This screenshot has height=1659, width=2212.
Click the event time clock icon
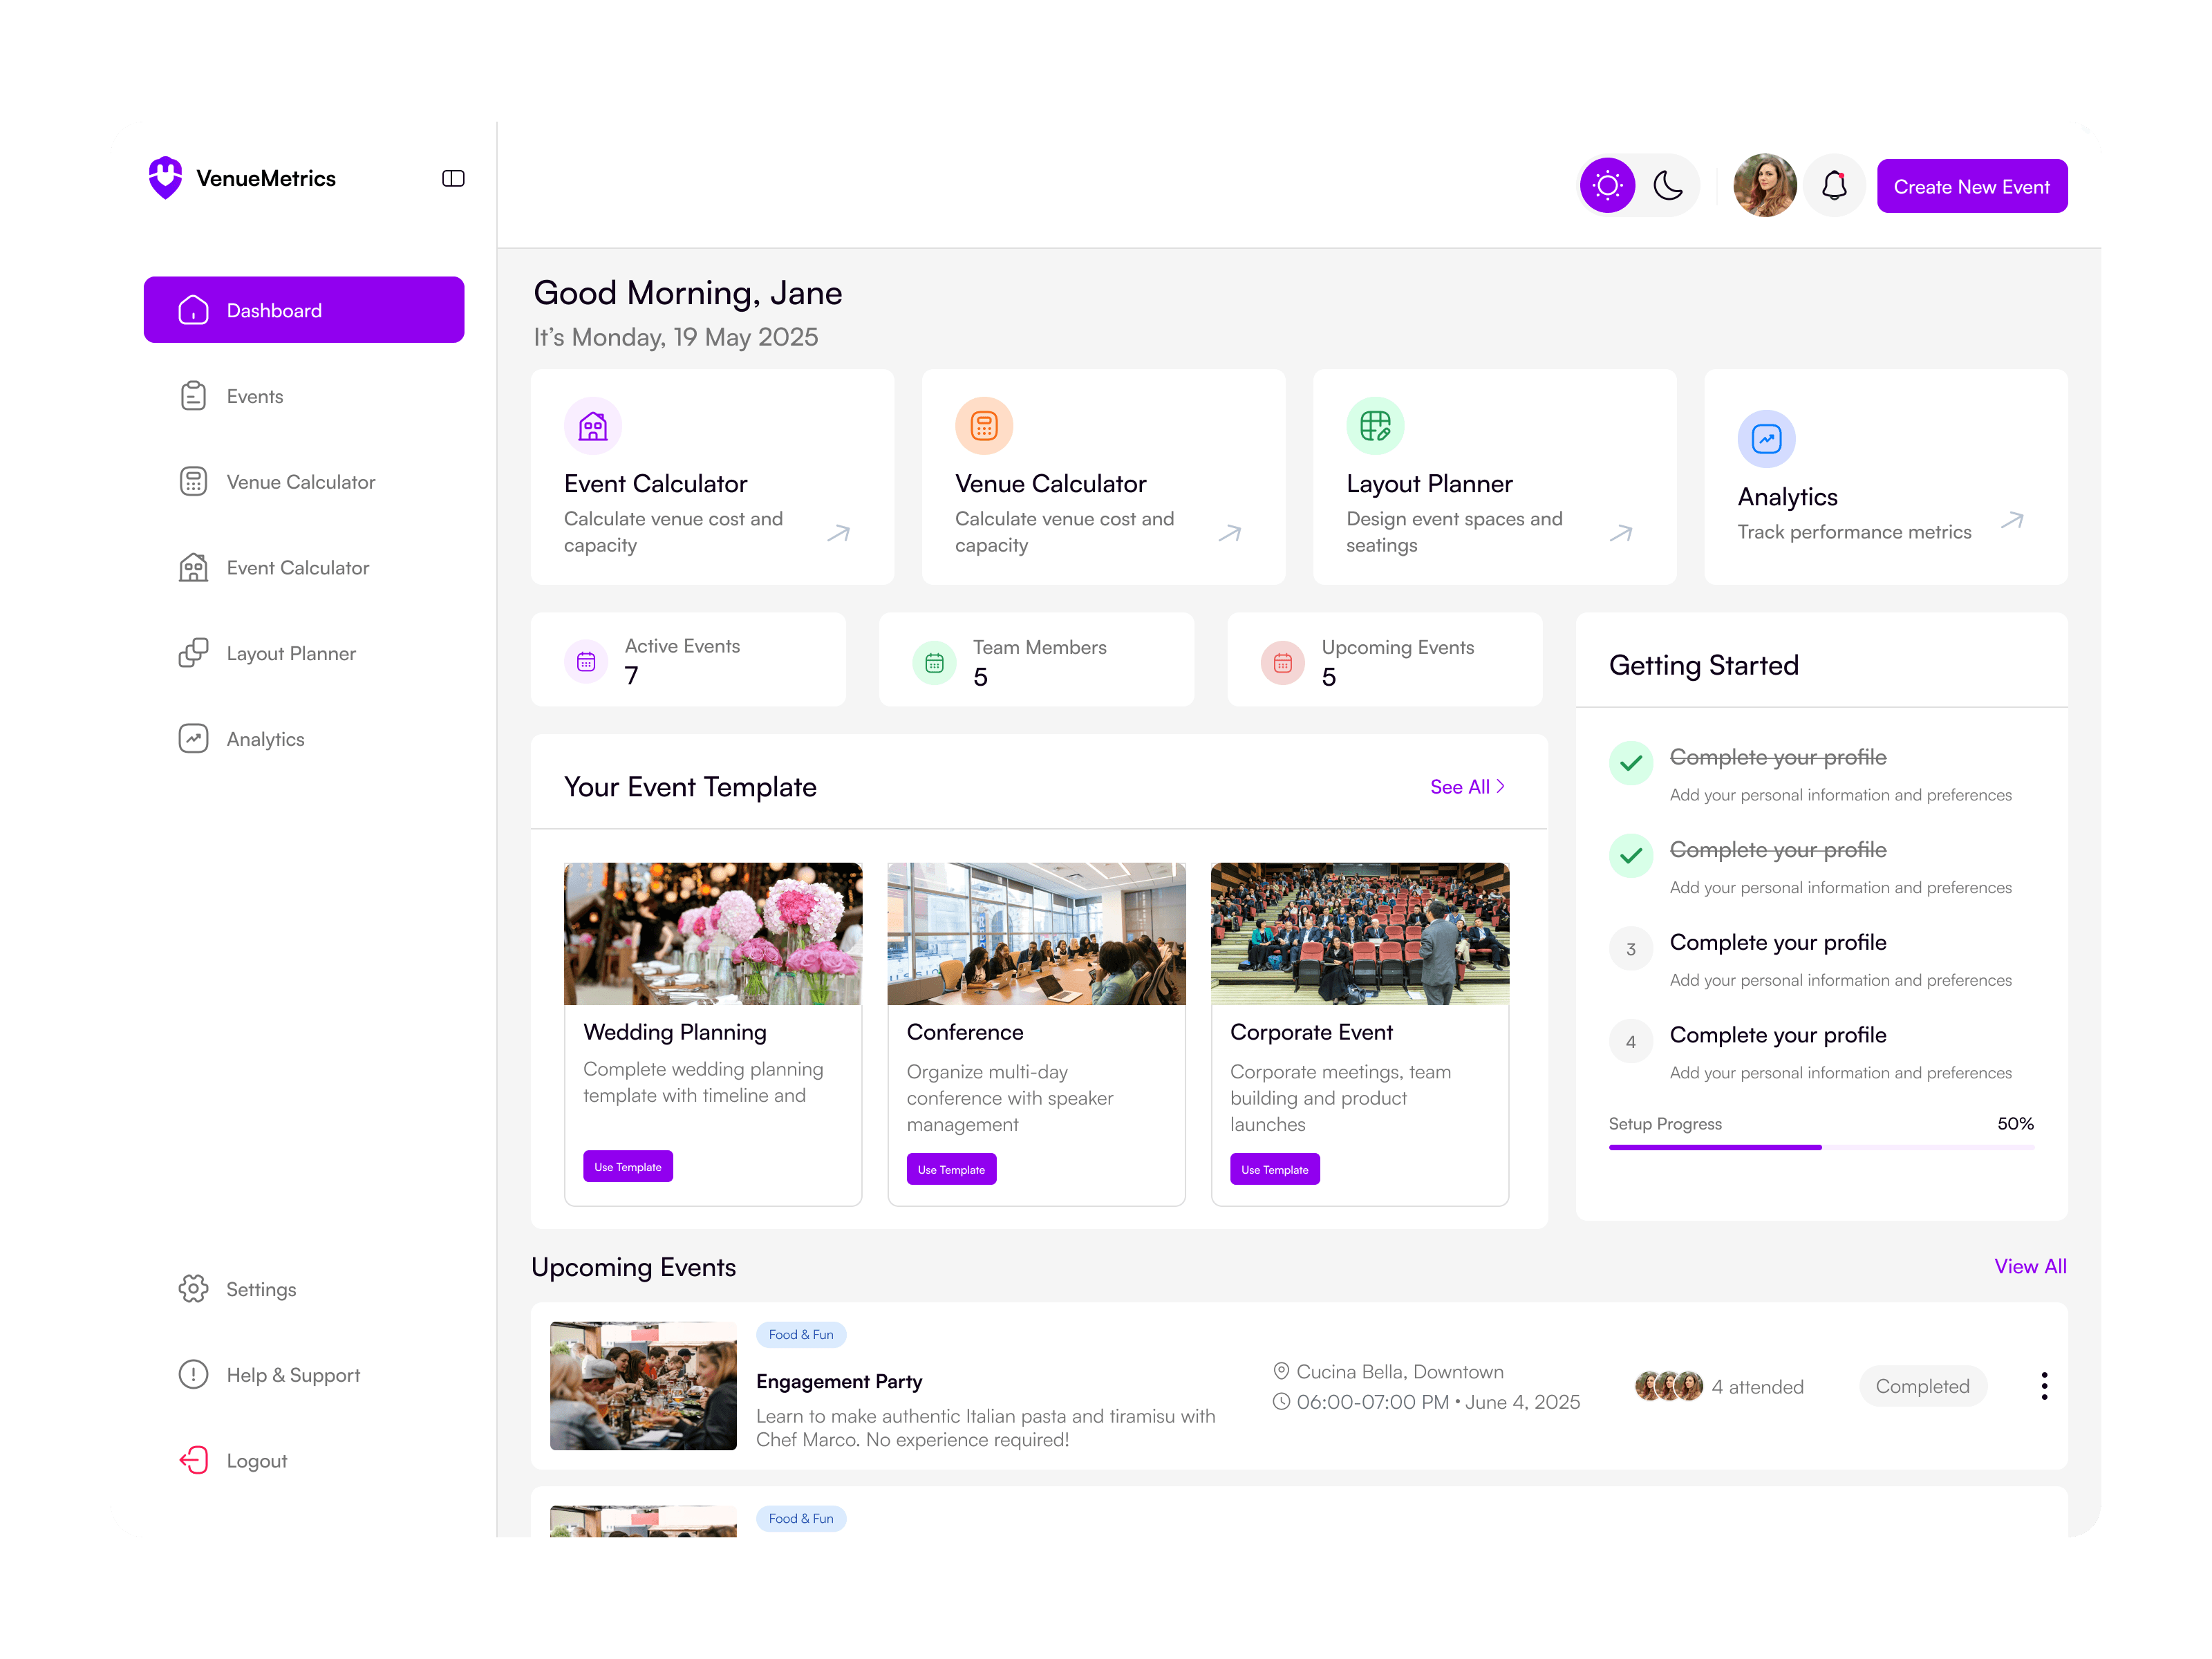[1281, 1401]
